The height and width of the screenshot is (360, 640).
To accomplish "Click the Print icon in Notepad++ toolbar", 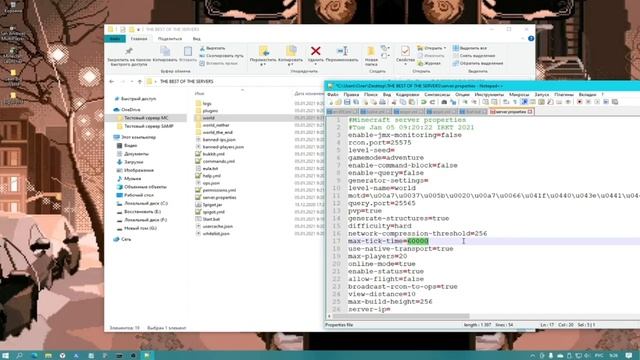I will [382, 102].
